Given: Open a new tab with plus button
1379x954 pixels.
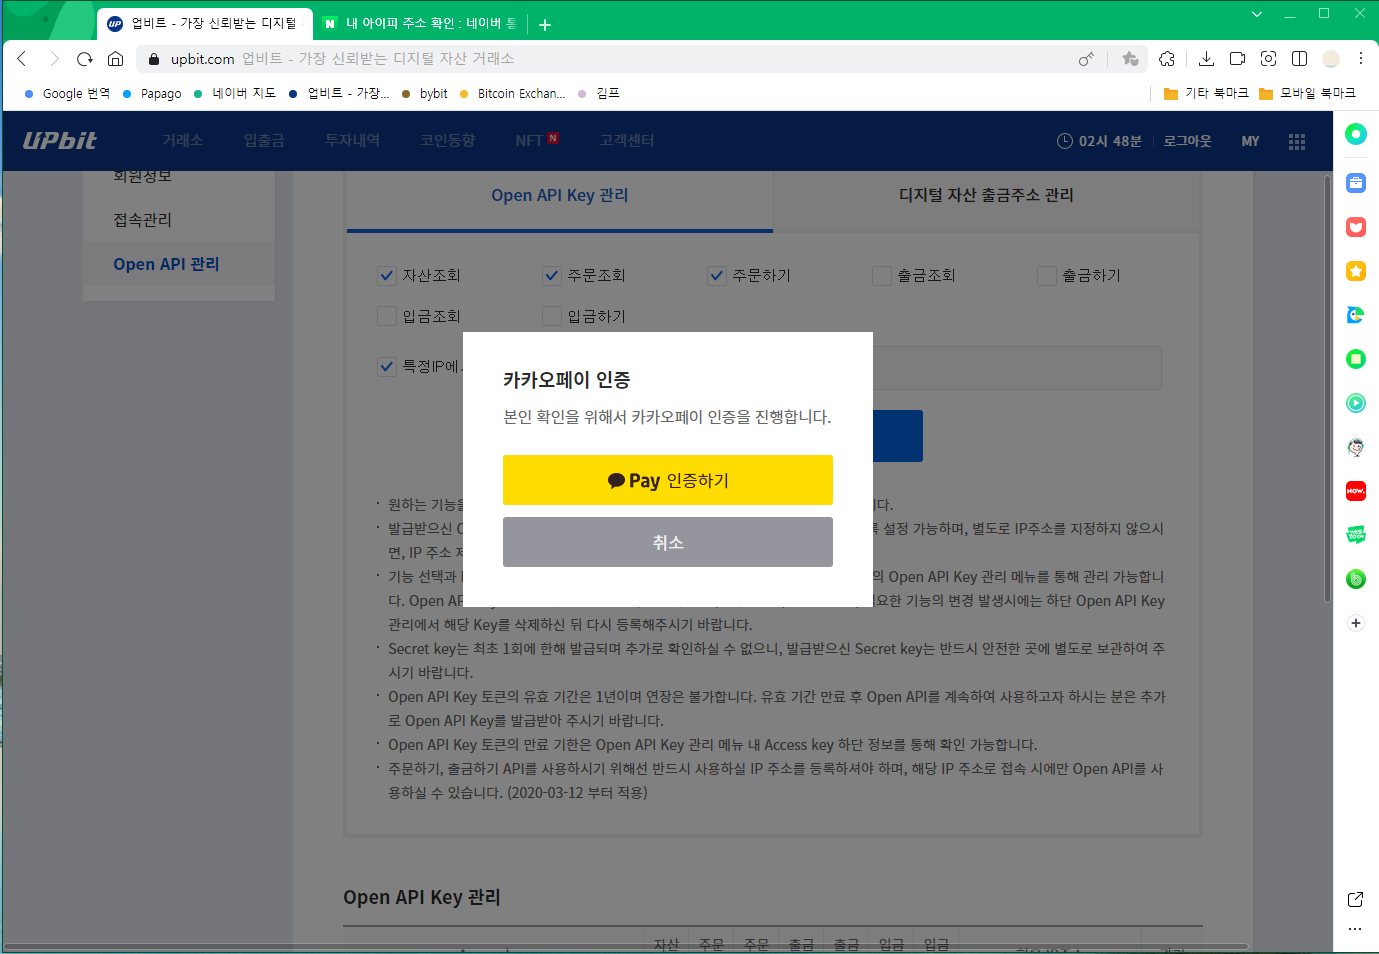Looking at the screenshot, I should (x=545, y=24).
